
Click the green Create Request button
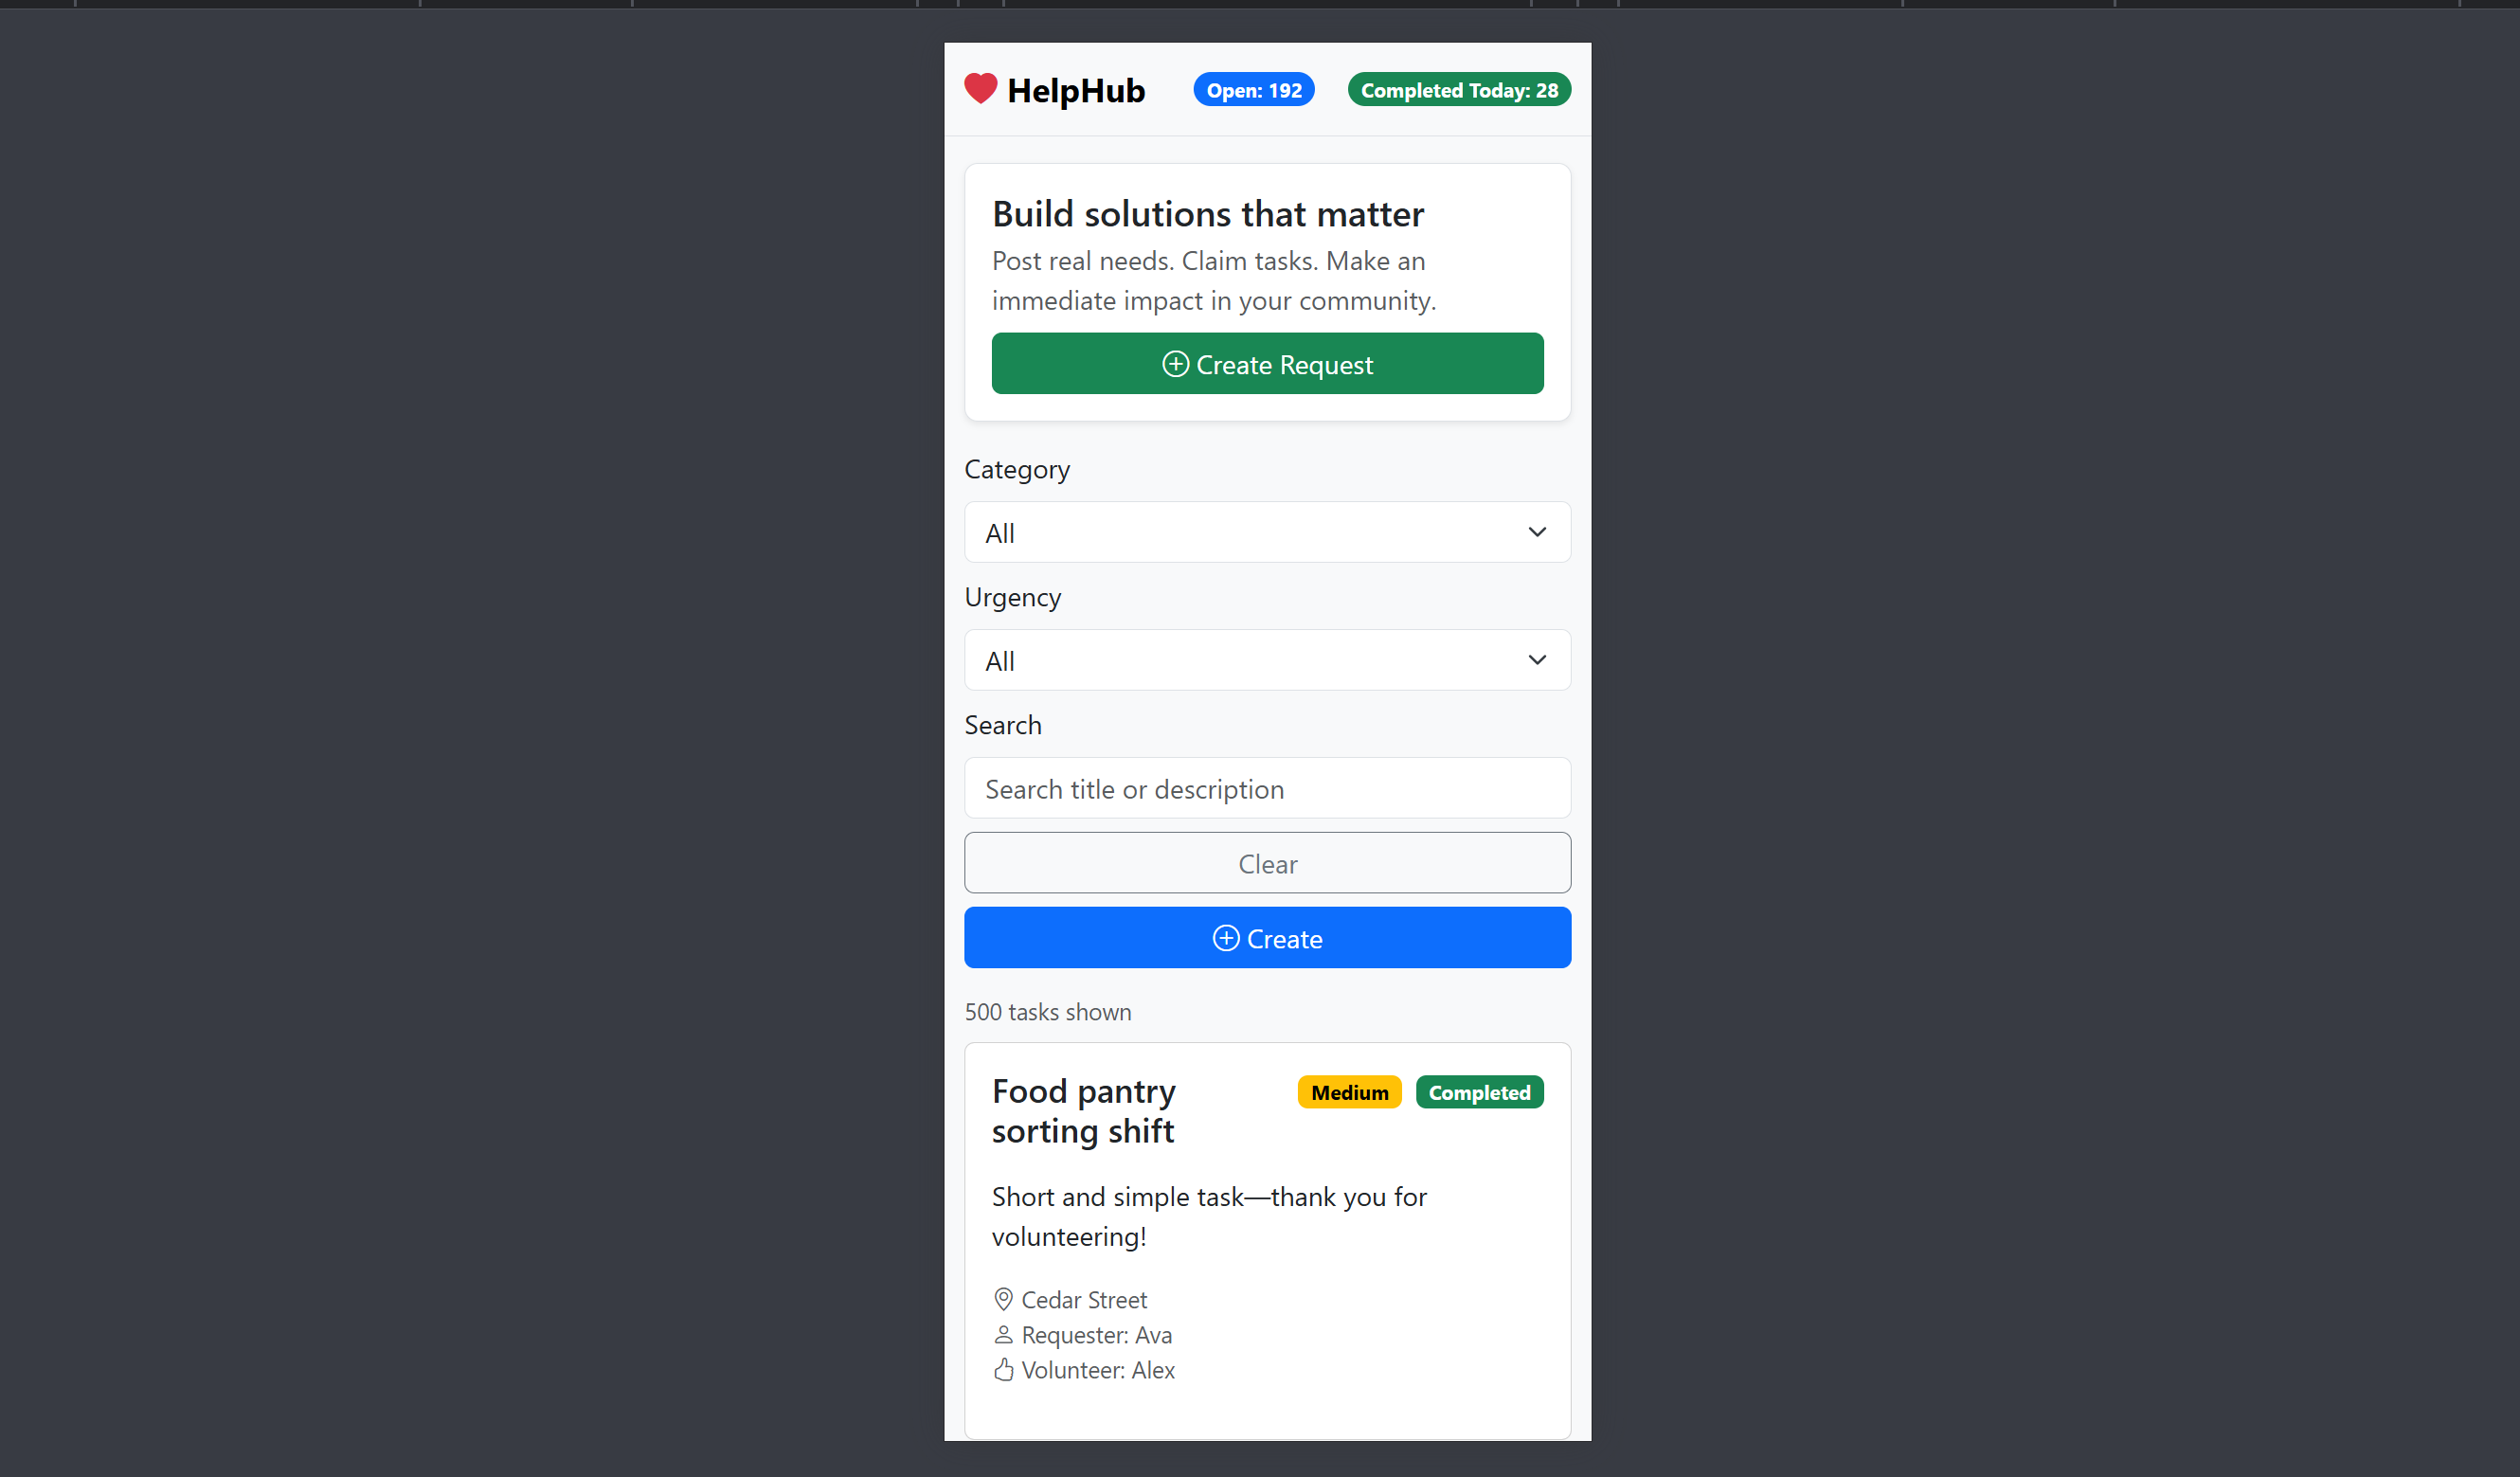1267,364
